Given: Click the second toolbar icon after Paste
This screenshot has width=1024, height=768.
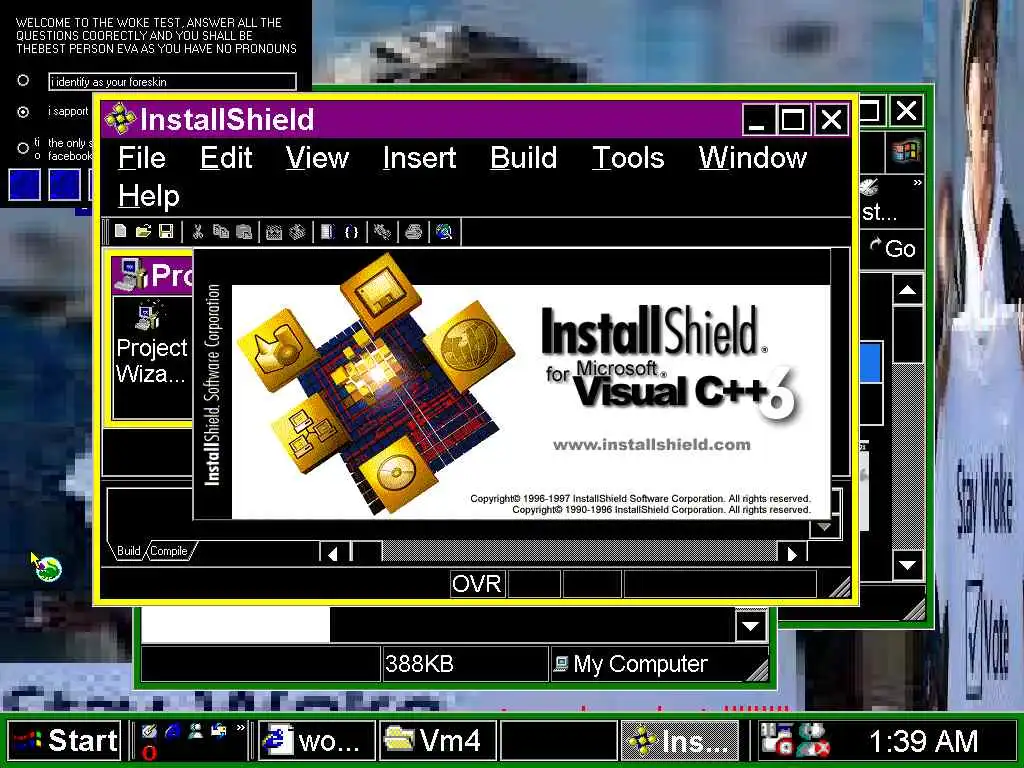Looking at the screenshot, I should click(297, 231).
